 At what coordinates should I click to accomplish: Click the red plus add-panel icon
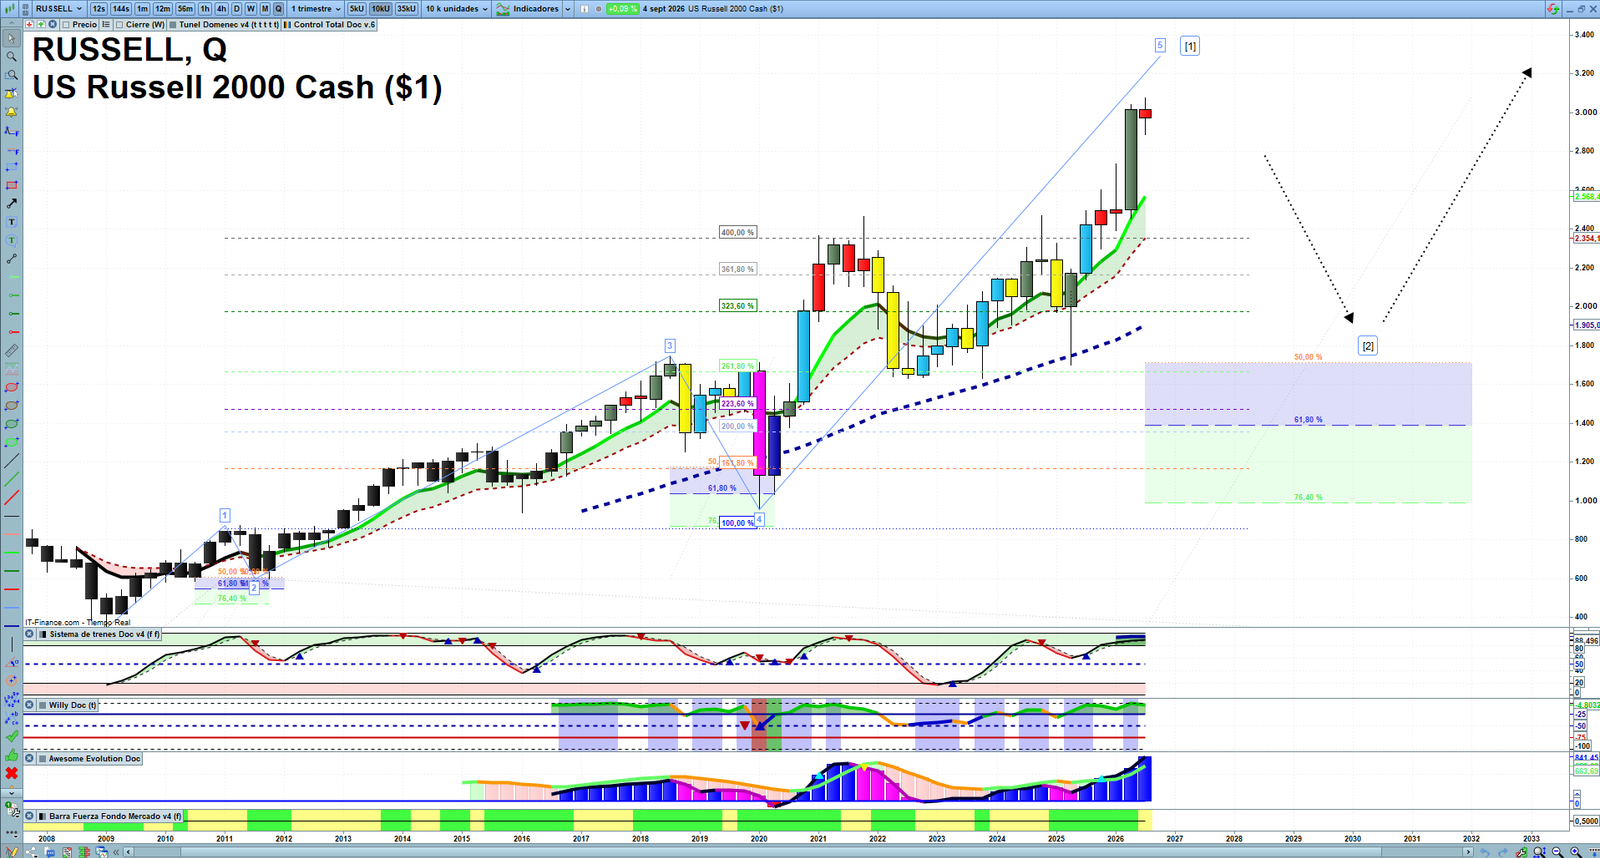(x=29, y=24)
